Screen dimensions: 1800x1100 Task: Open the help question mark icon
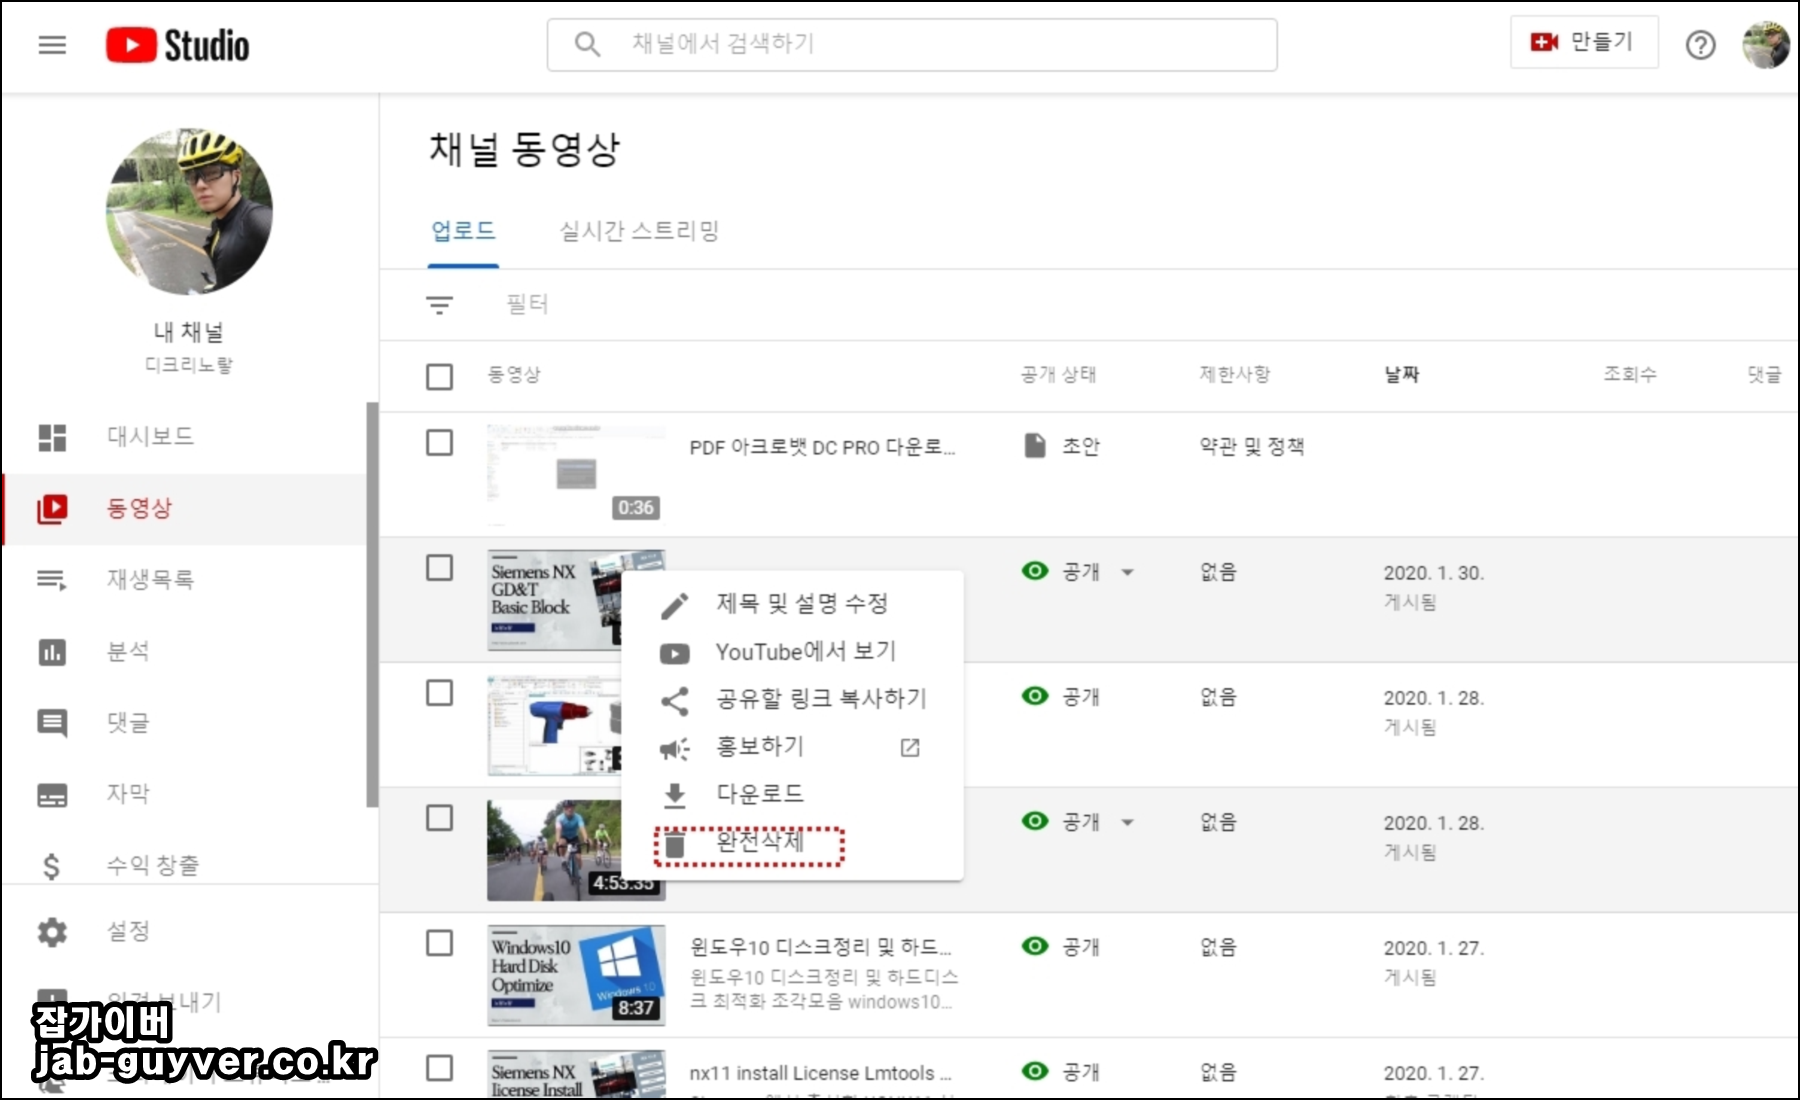pos(1700,45)
